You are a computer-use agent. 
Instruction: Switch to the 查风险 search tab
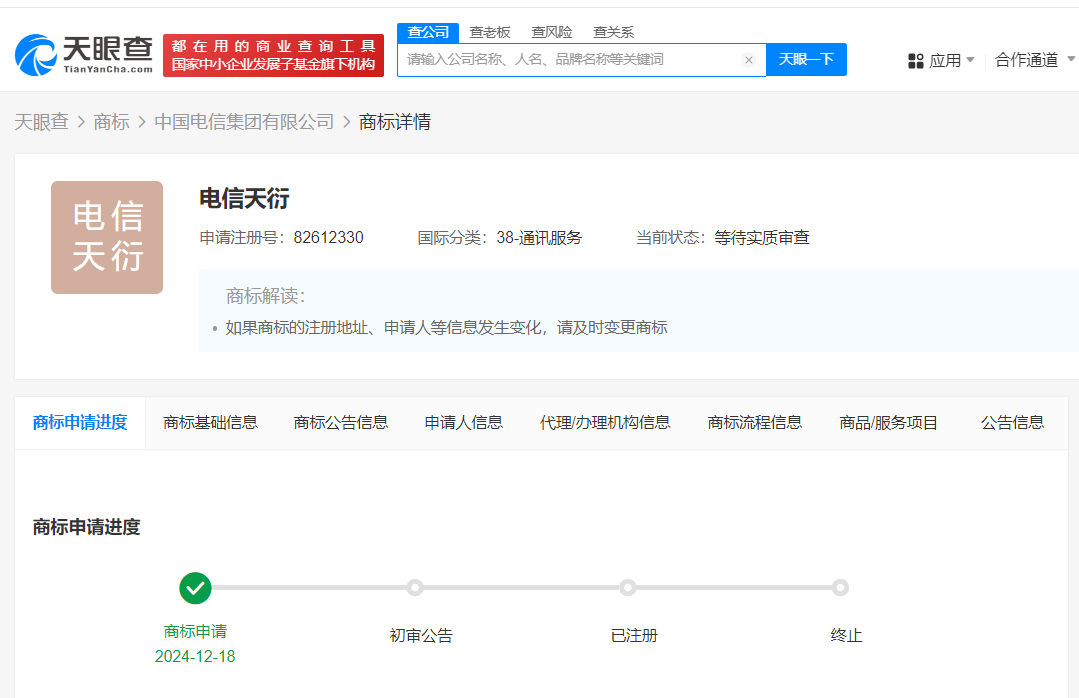pyautogui.click(x=551, y=31)
